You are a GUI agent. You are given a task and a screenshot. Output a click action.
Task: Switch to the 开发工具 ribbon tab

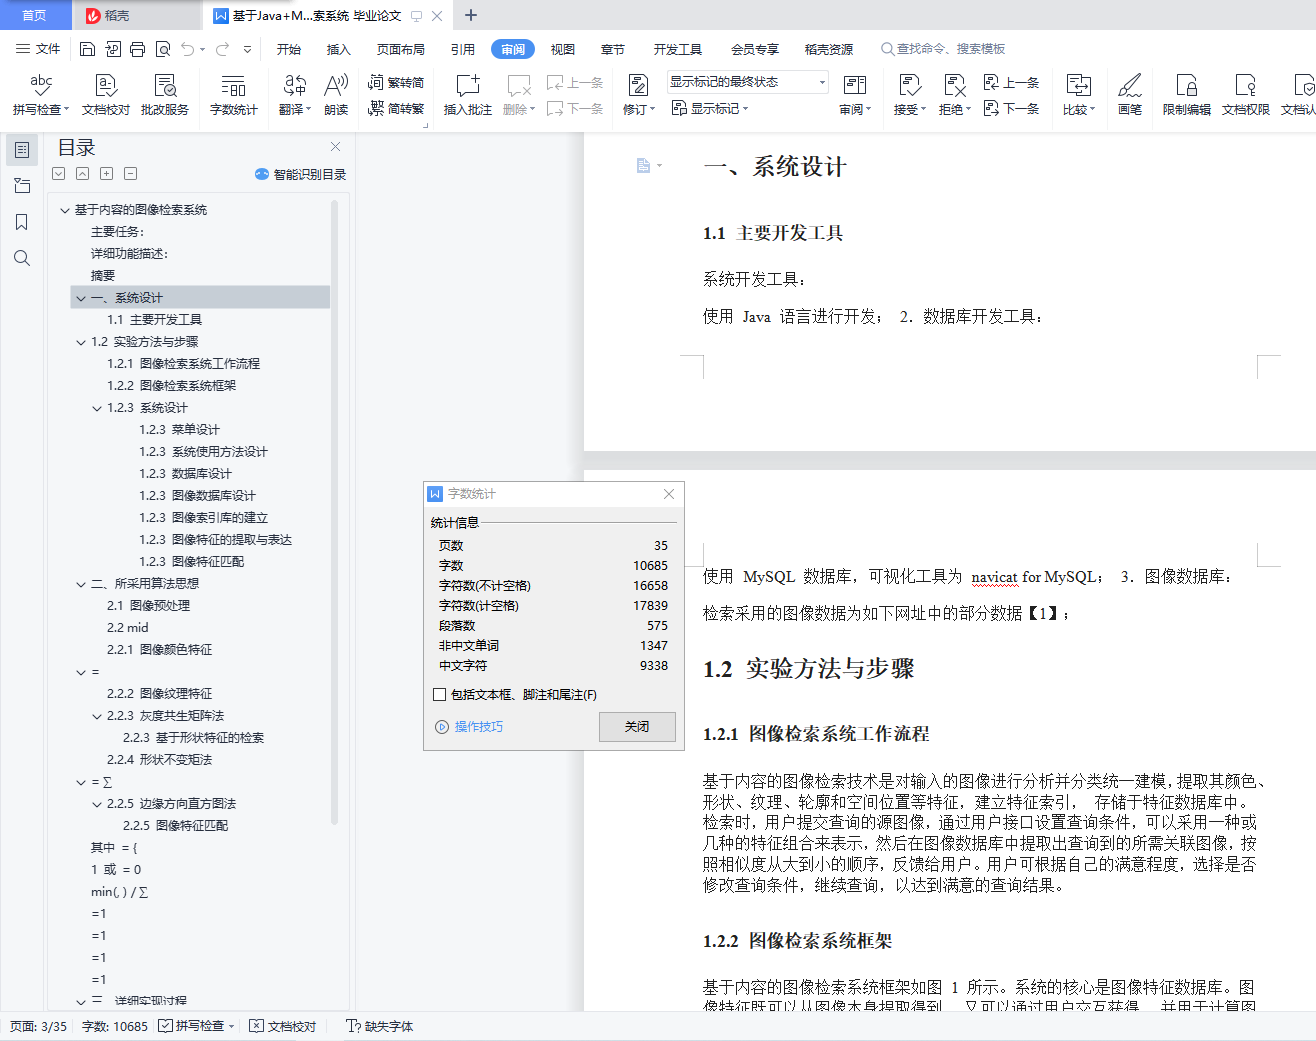coord(678,49)
